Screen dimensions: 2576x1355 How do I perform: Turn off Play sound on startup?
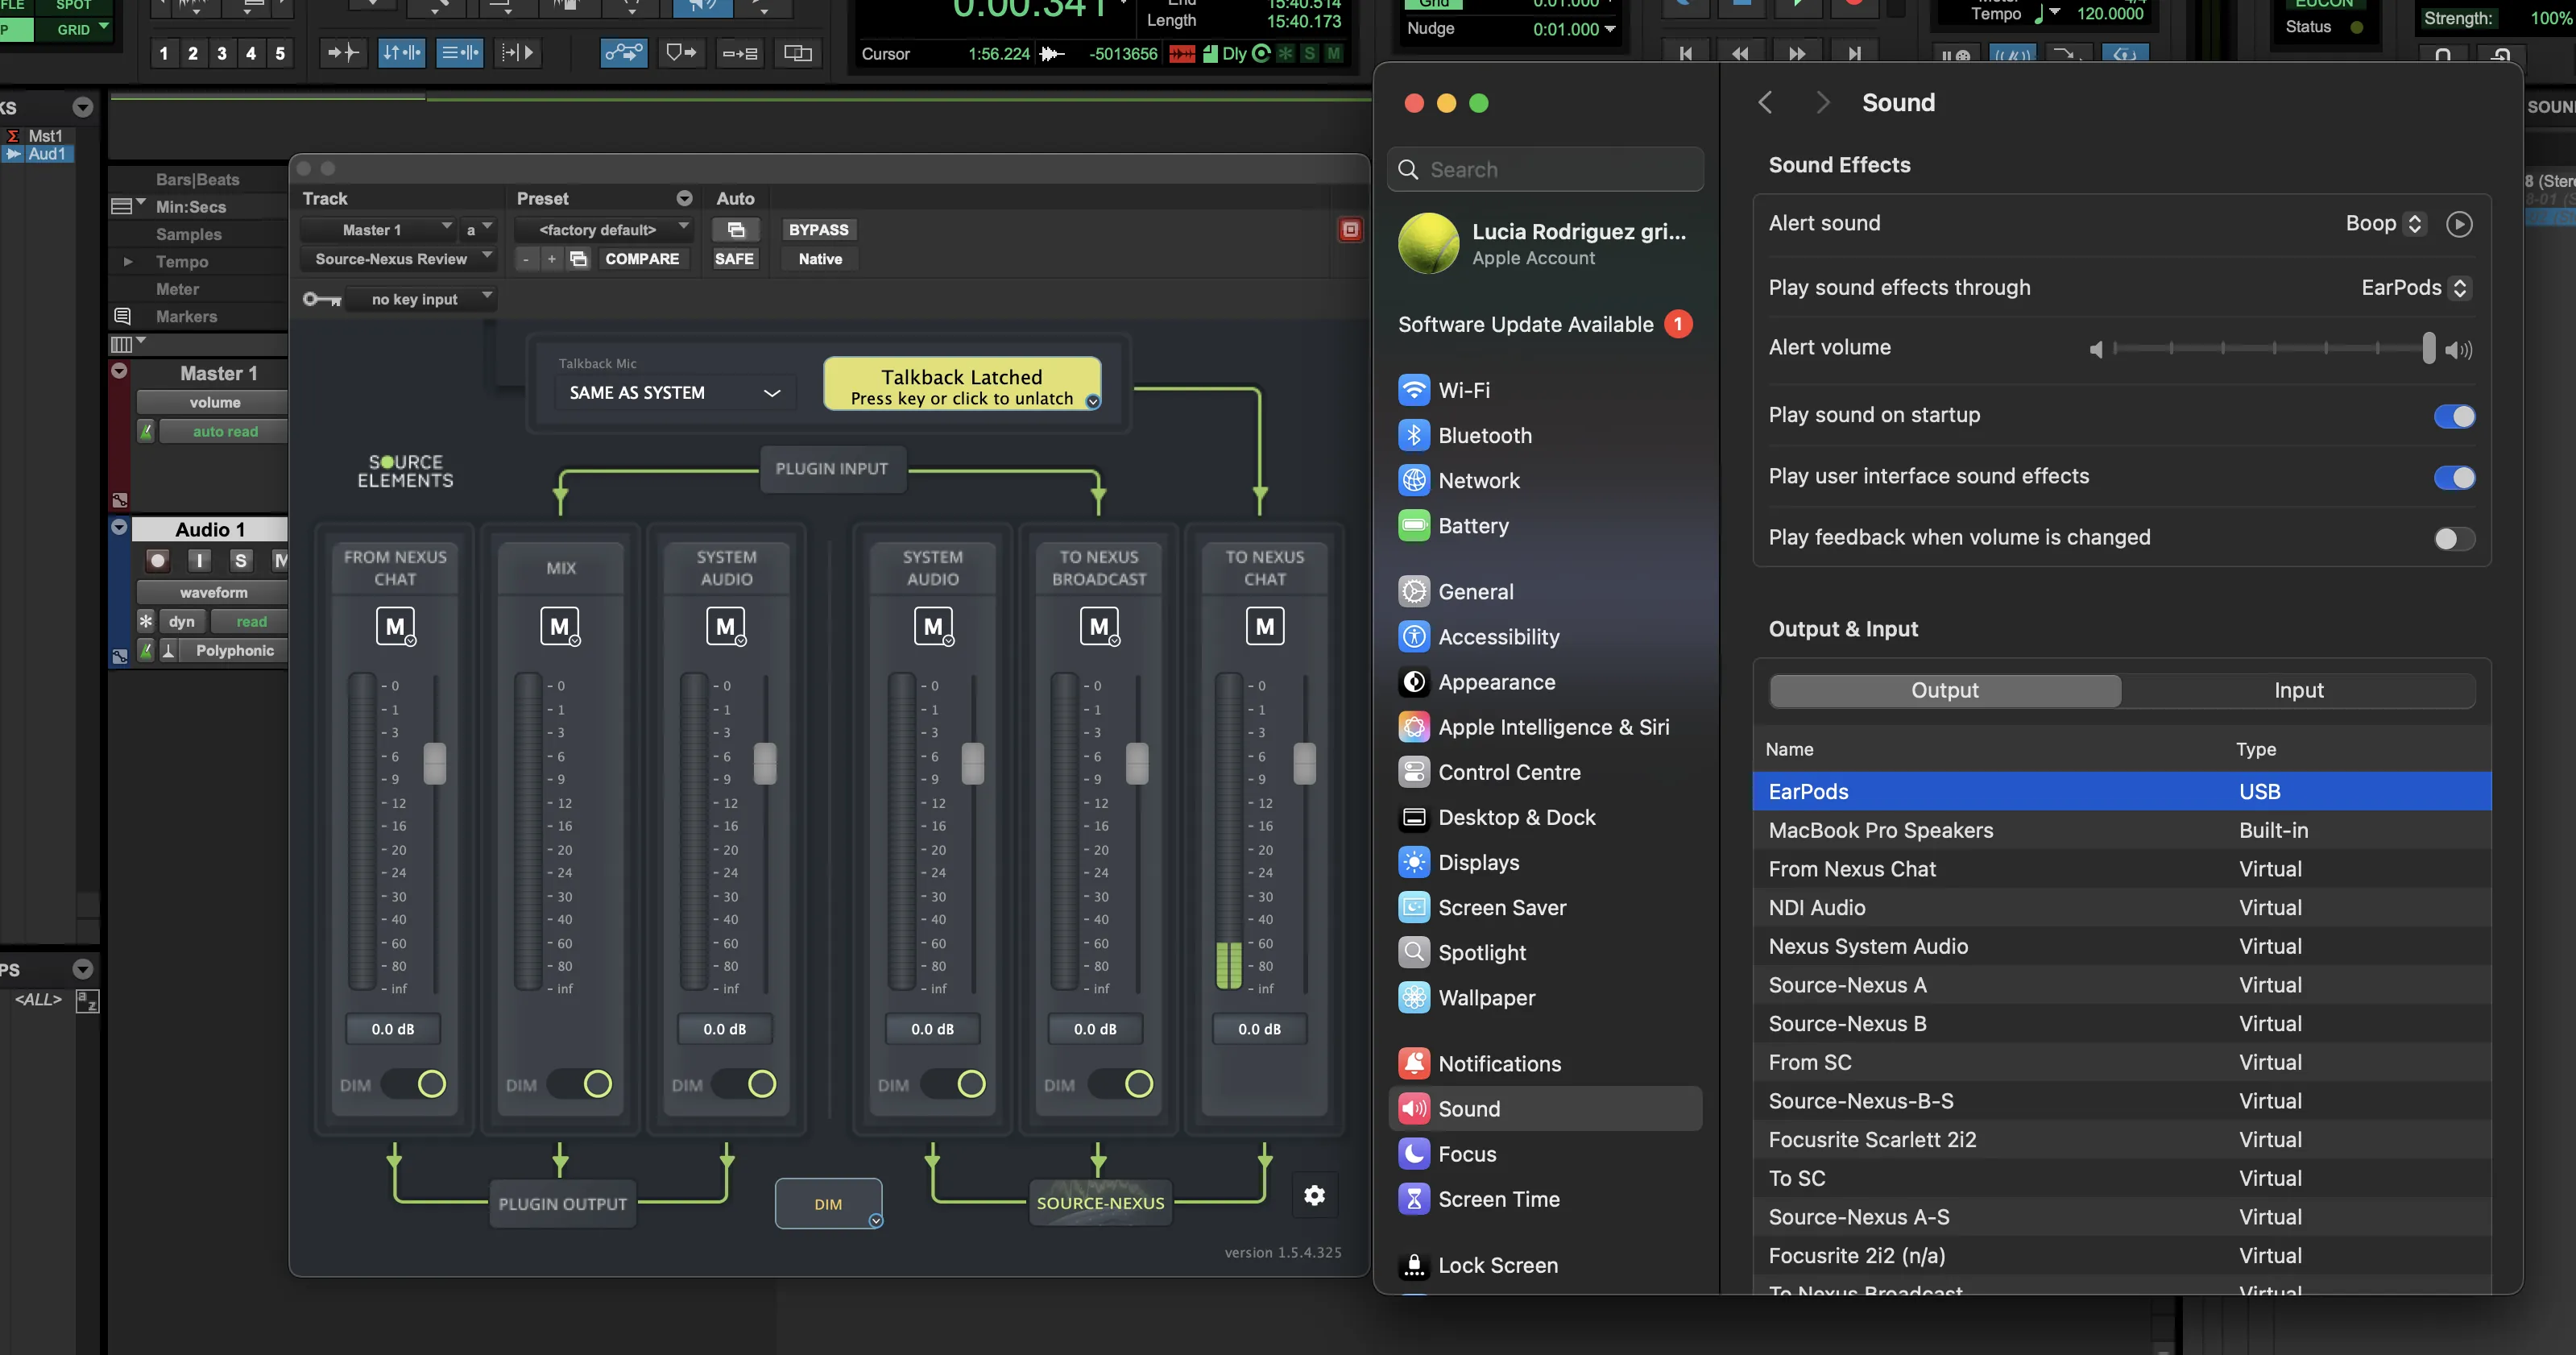click(2454, 416)
